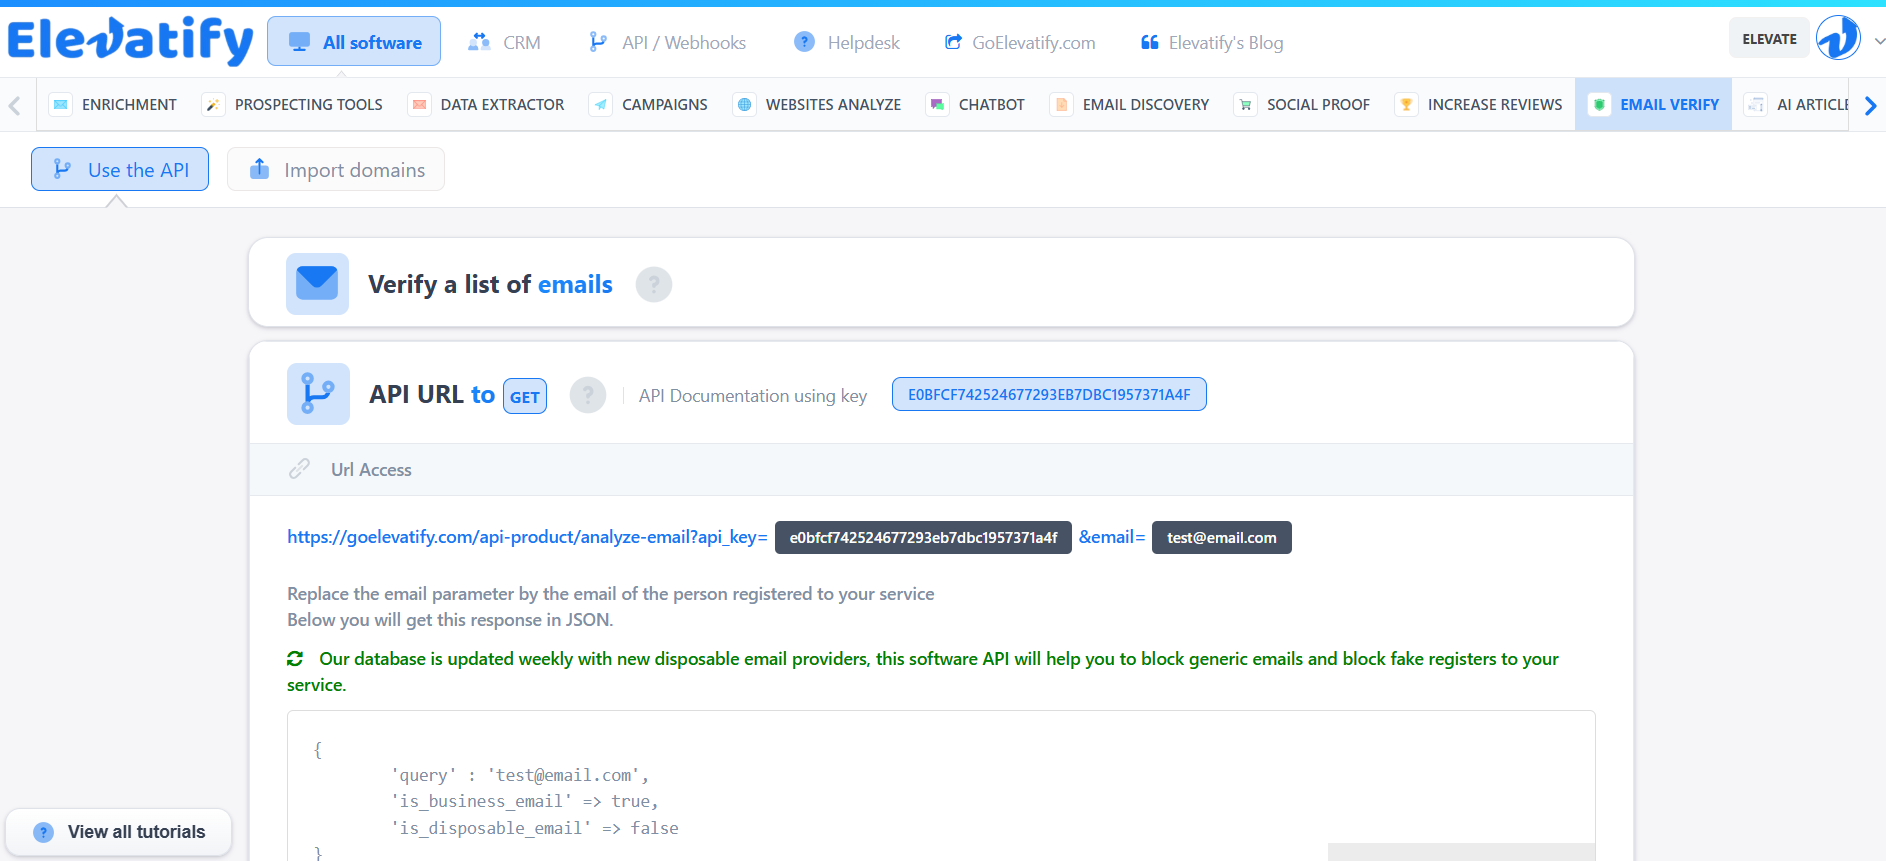Viewport: 1886px width, 861px height.
Task: Show previous software categories with left arrow
Action: pos(14,105)
